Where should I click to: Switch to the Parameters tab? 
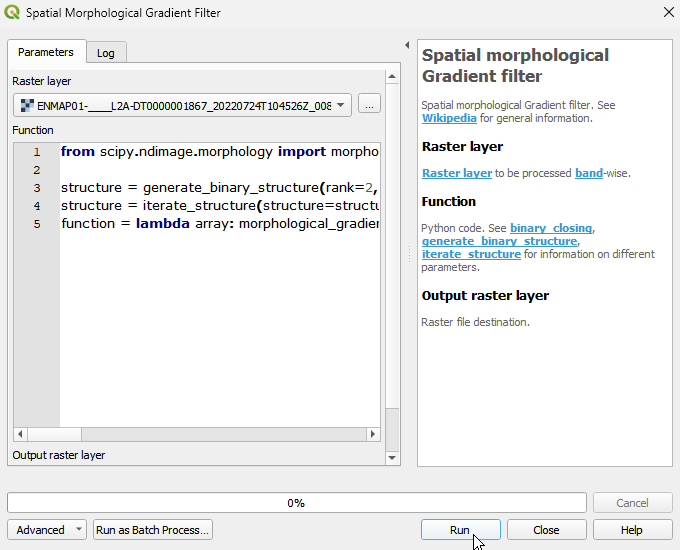click(46, 52)
